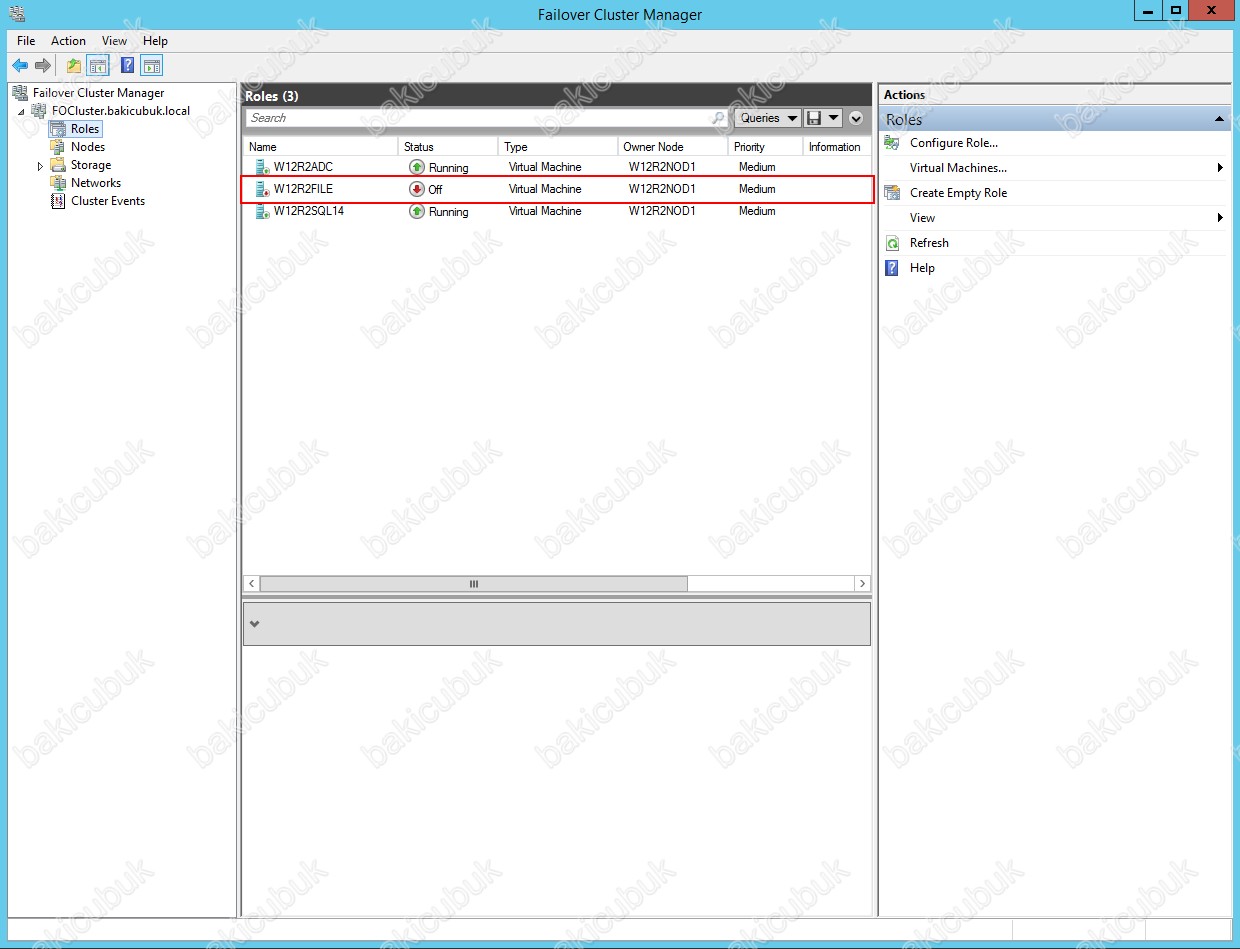Expand the View submenu arrow

[1220, 218]
